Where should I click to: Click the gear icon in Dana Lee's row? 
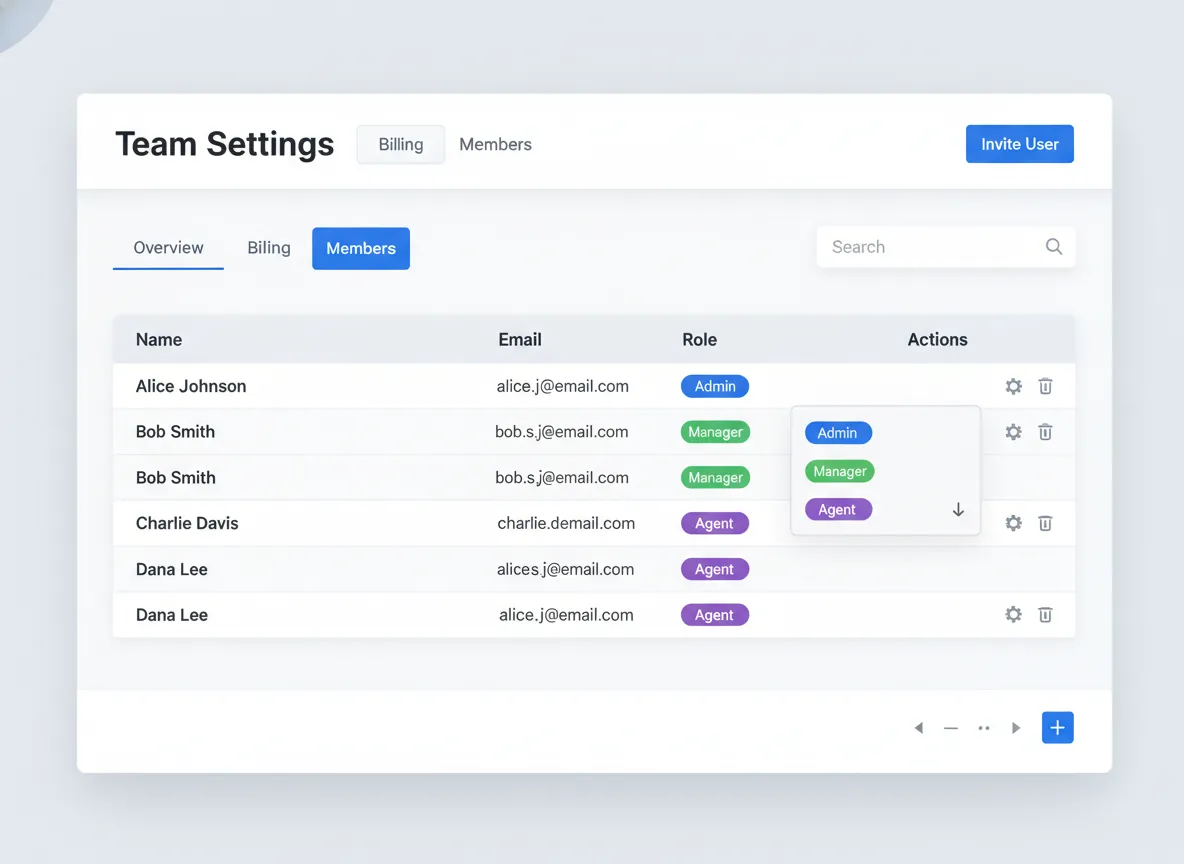(1013, 615)
